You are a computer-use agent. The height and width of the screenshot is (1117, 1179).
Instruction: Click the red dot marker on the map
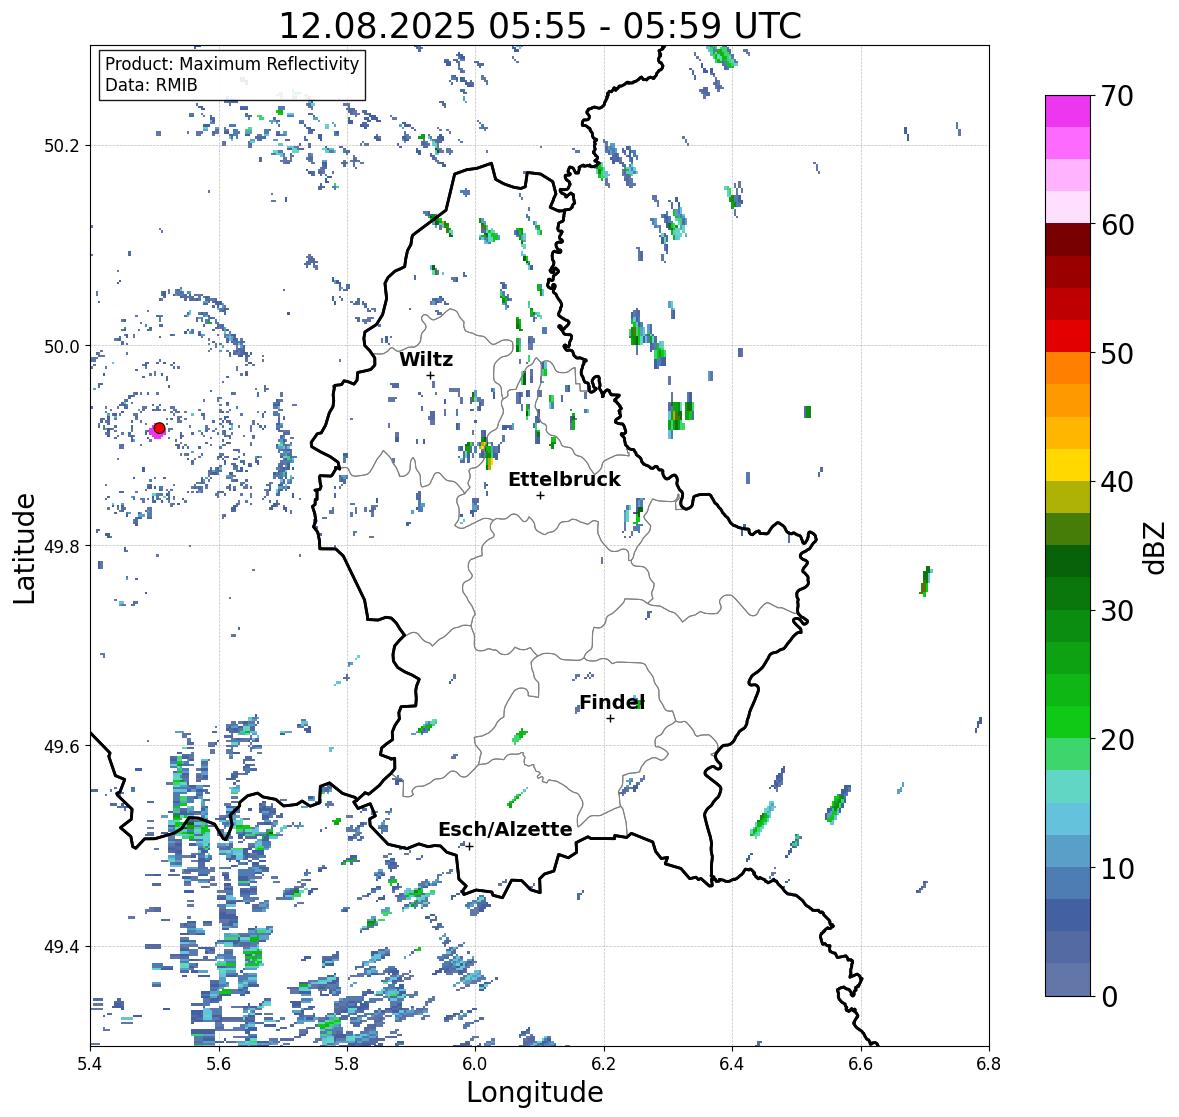[159, 428]
